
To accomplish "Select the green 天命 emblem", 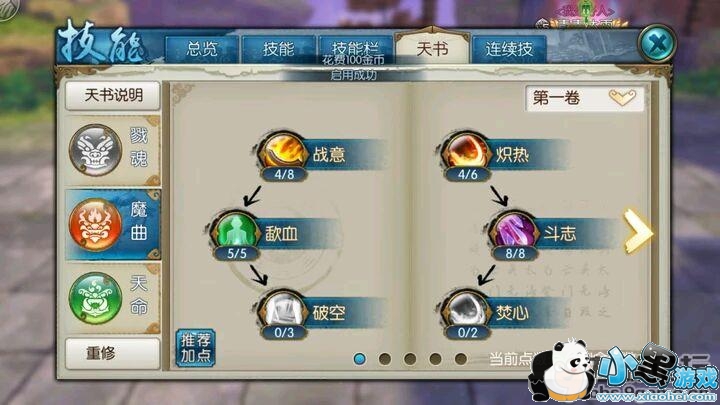I will (96, 298).
